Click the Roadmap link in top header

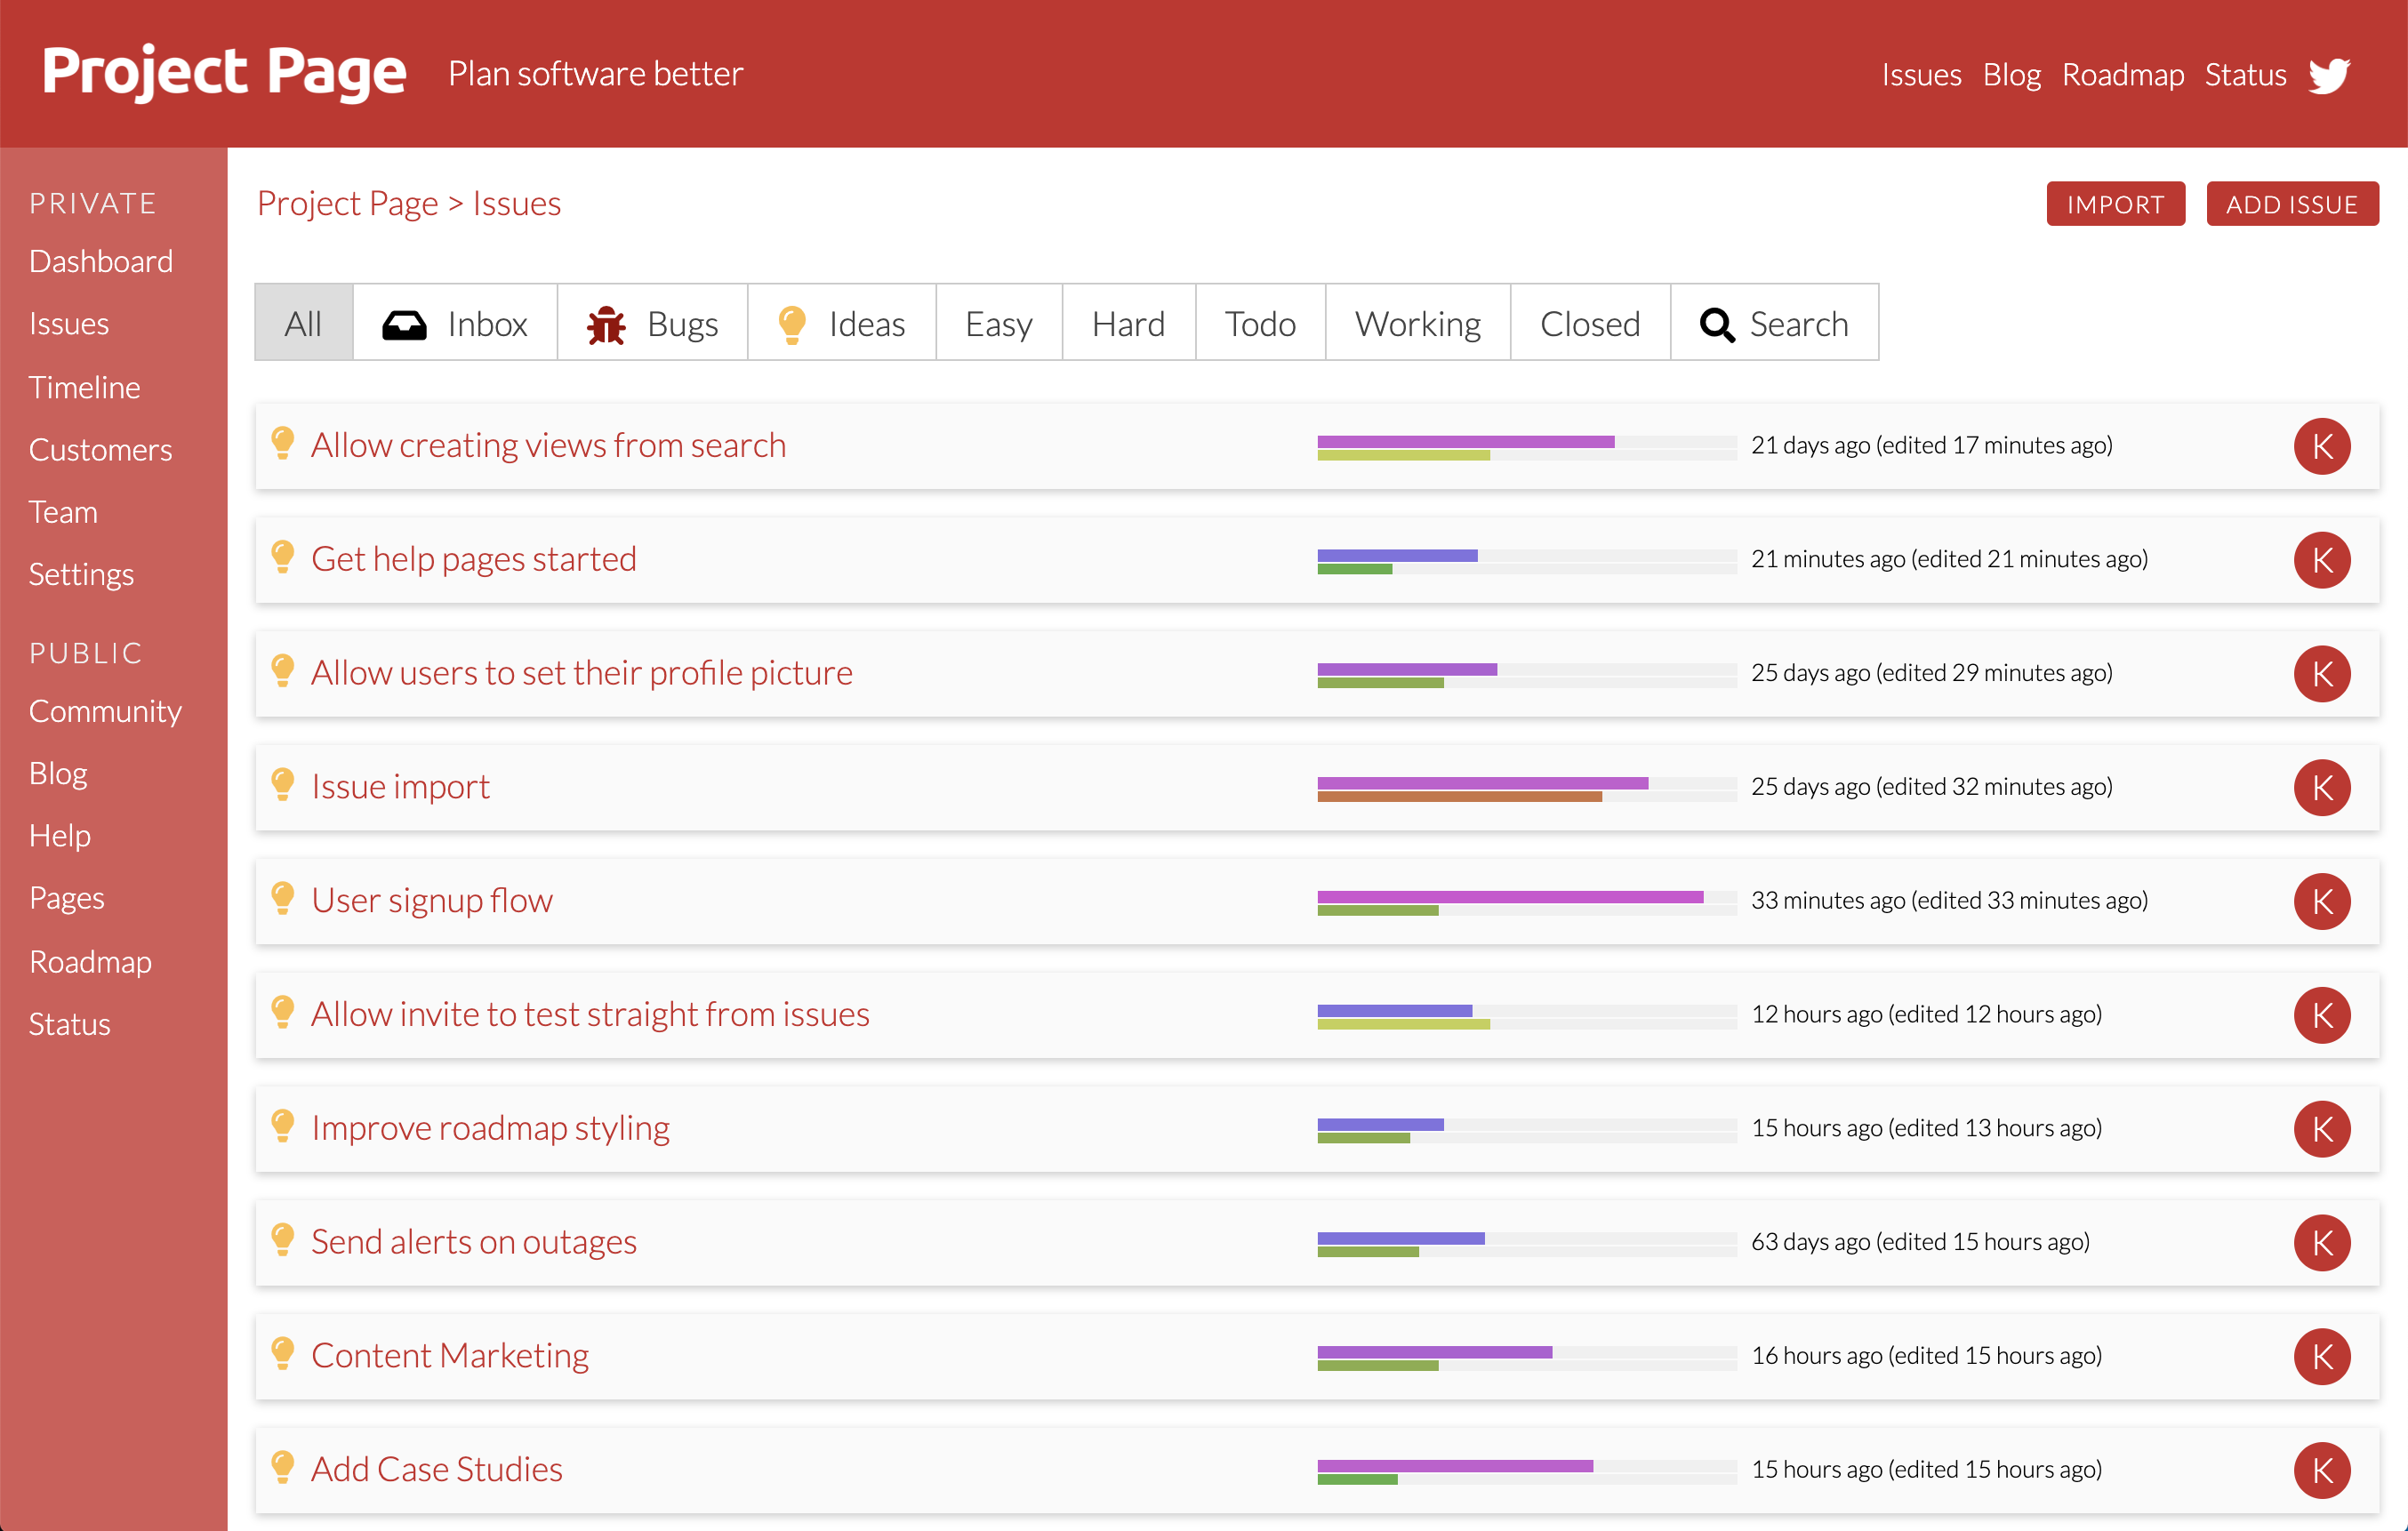[2122, 75]
